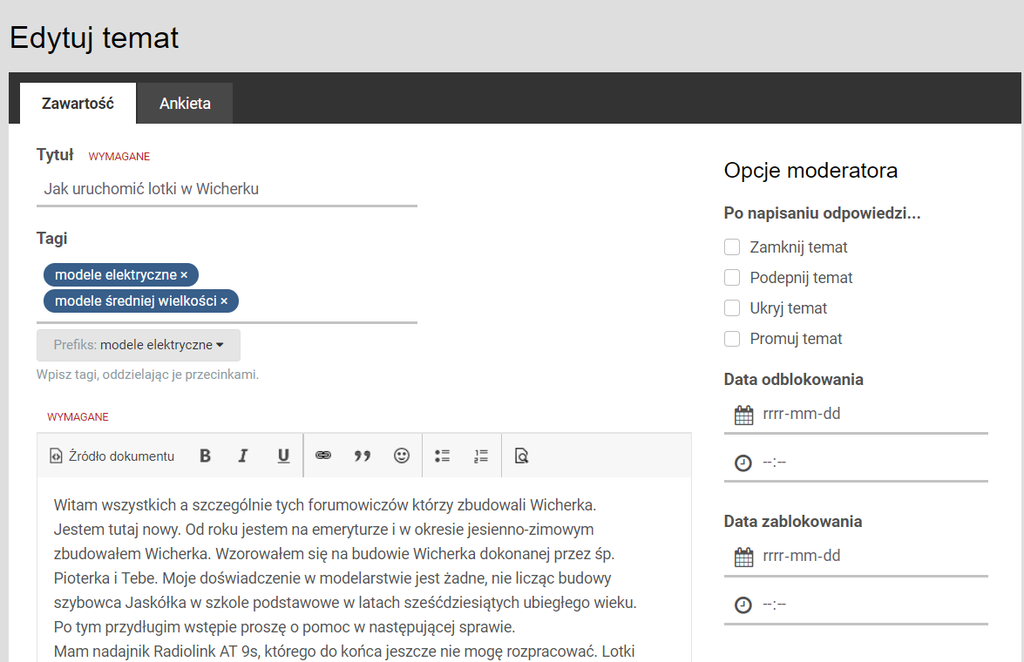Insert a numbered list
The image size is (1024, 662).
pos(481,456)
